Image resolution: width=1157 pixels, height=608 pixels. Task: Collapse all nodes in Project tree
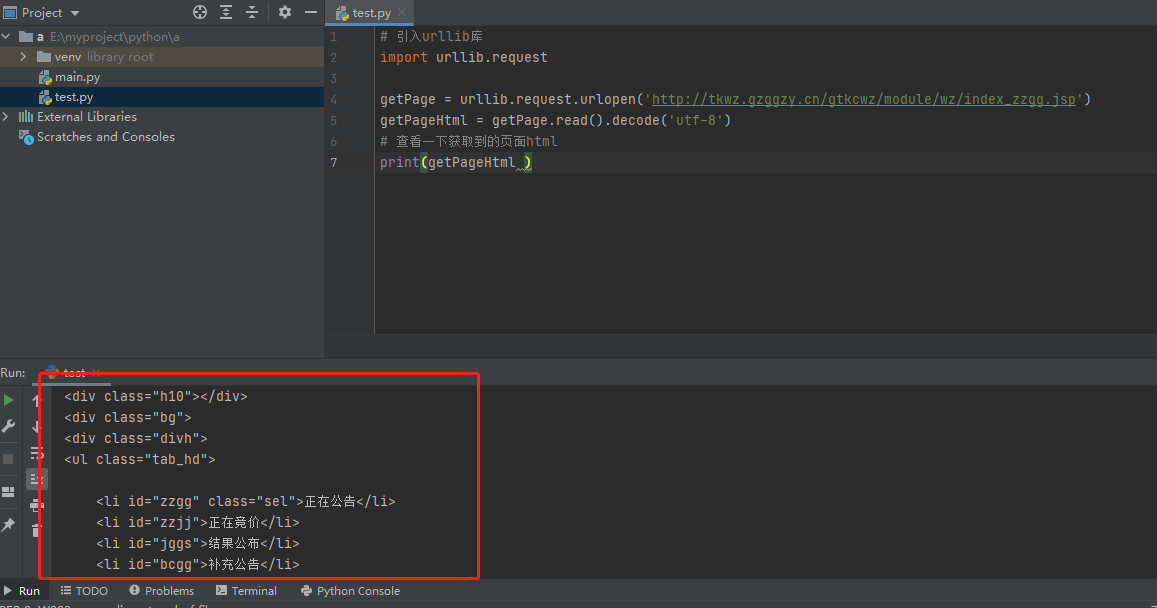pos(251,12)
